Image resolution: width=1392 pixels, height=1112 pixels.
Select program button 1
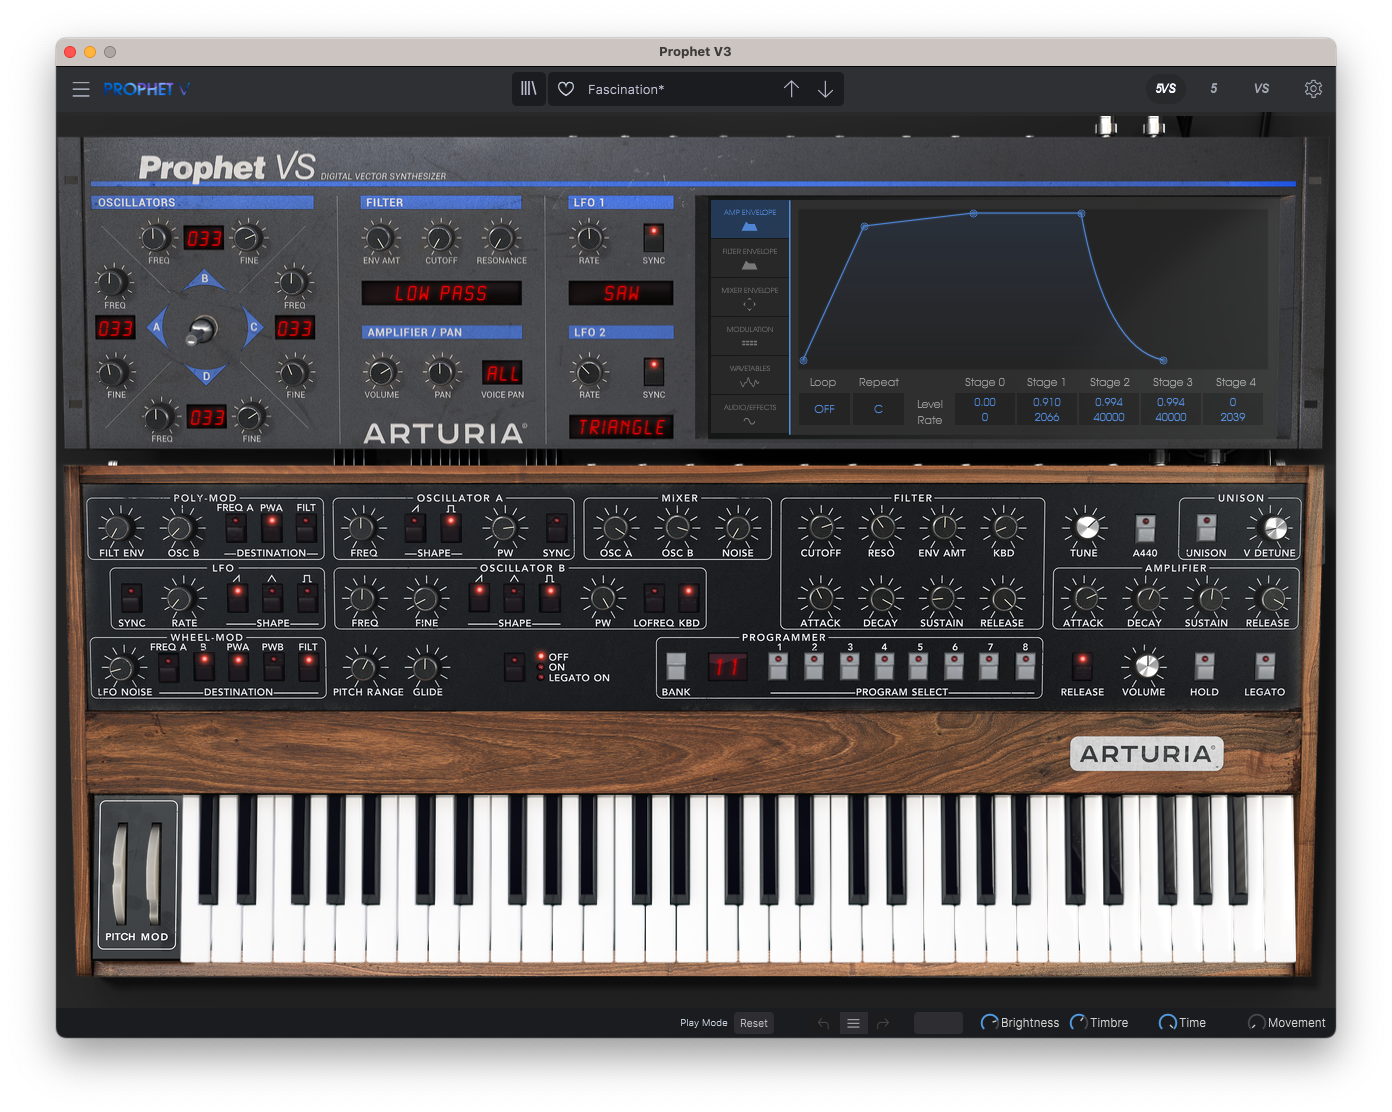point(779,666)
